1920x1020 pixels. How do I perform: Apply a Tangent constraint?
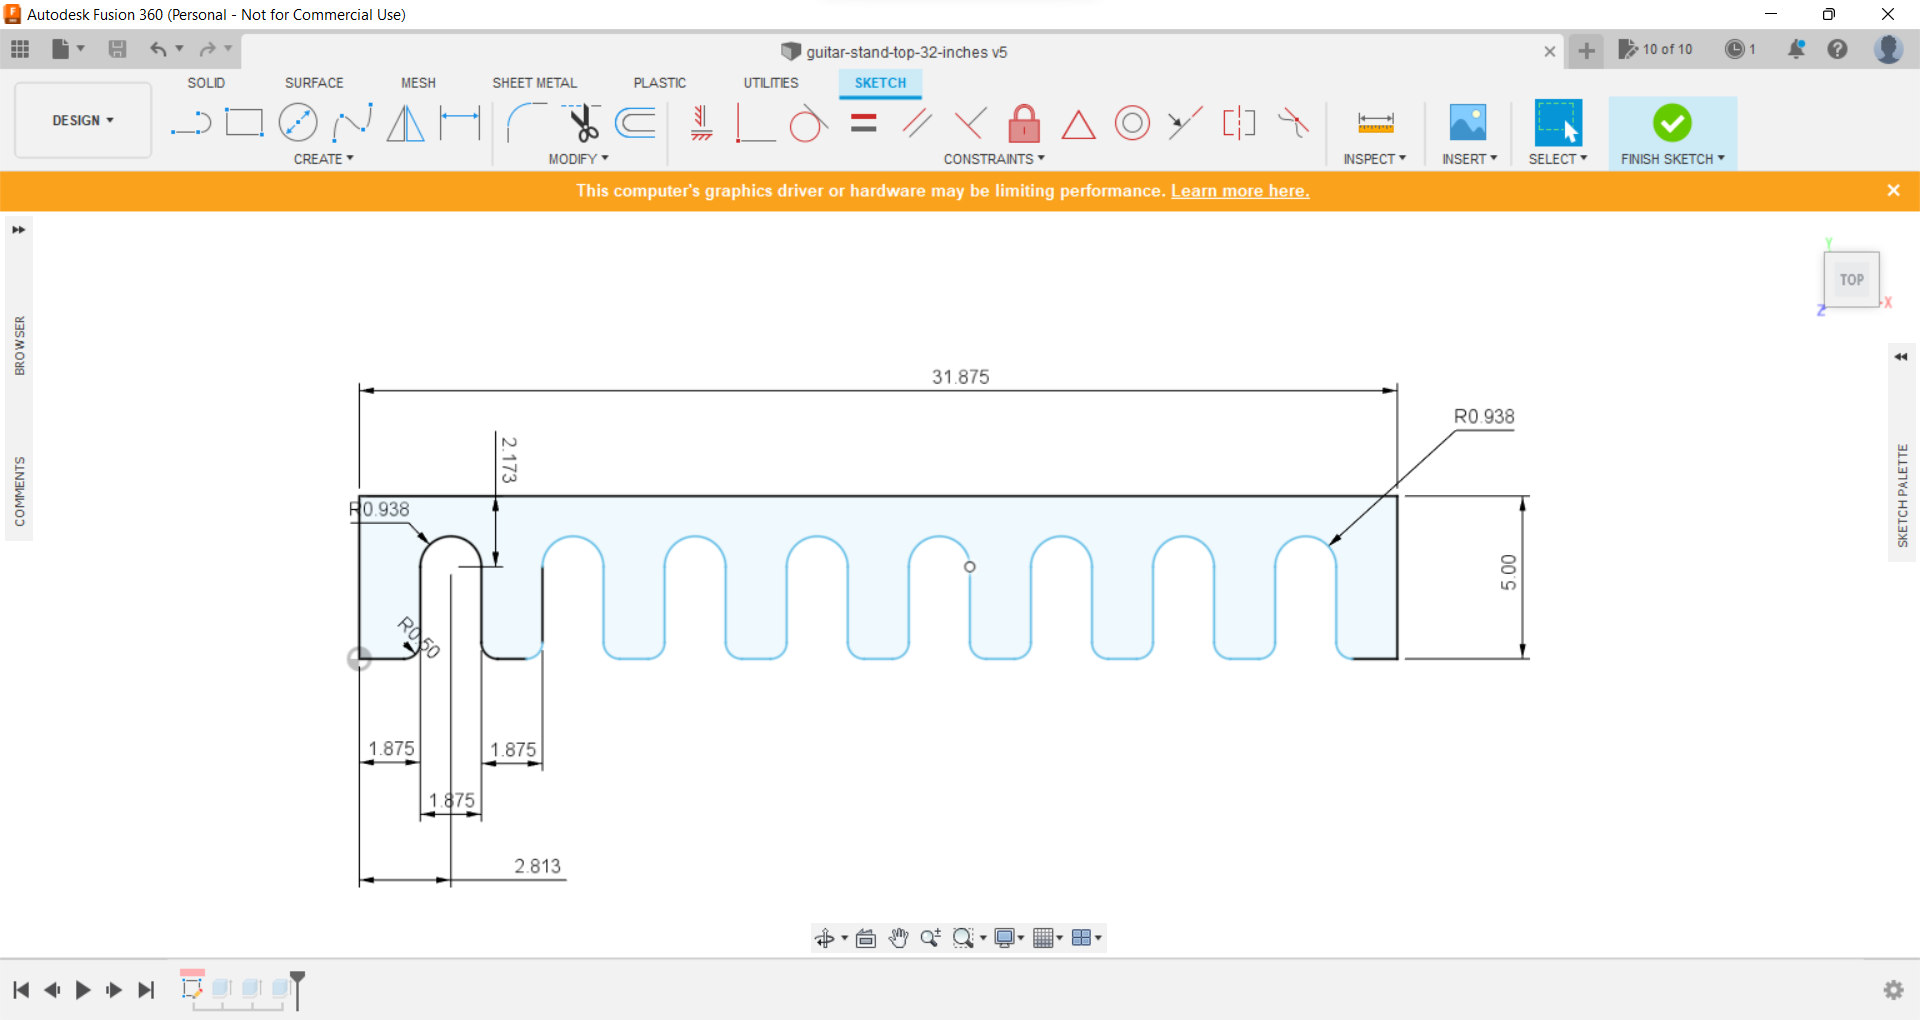(808, 122)
